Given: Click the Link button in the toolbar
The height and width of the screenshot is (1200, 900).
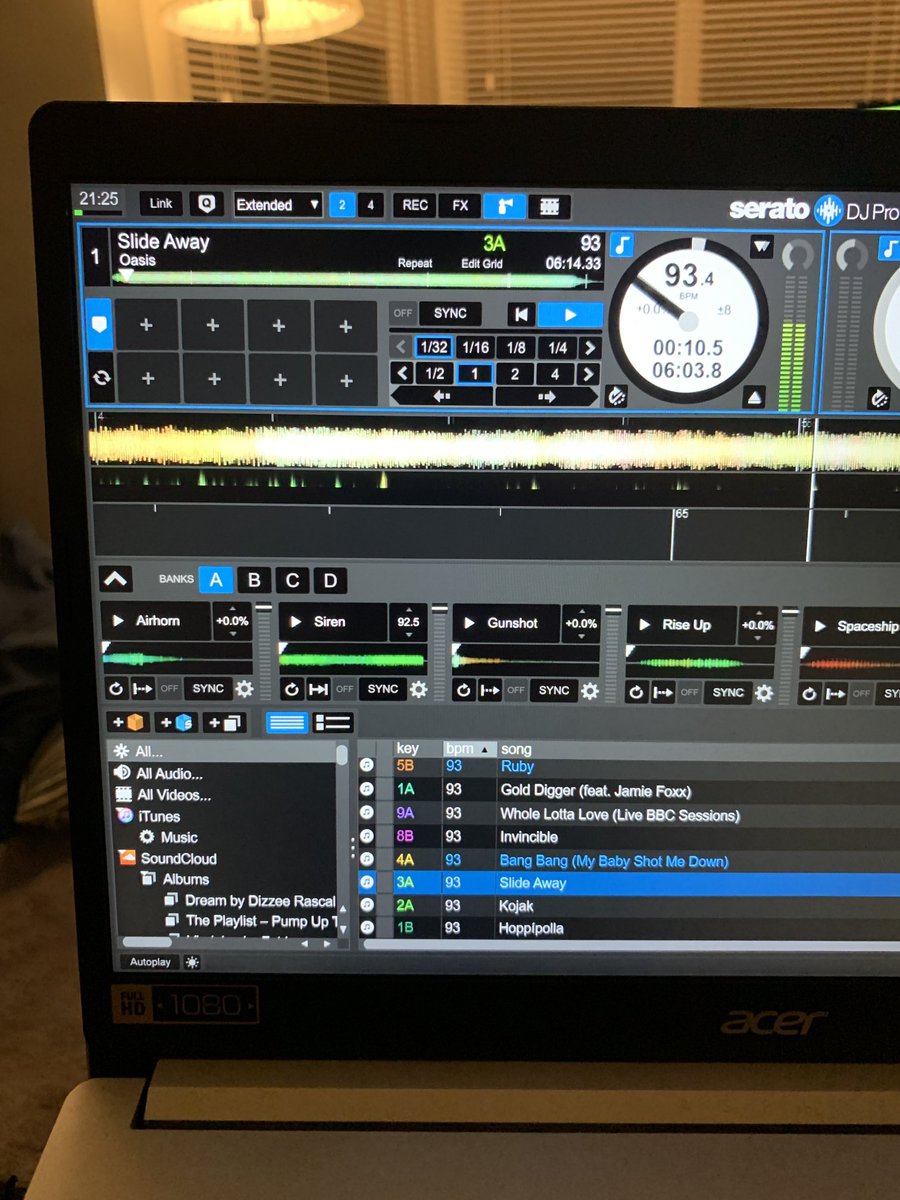Looking at the screenshot, I should [x=160, y=204].
